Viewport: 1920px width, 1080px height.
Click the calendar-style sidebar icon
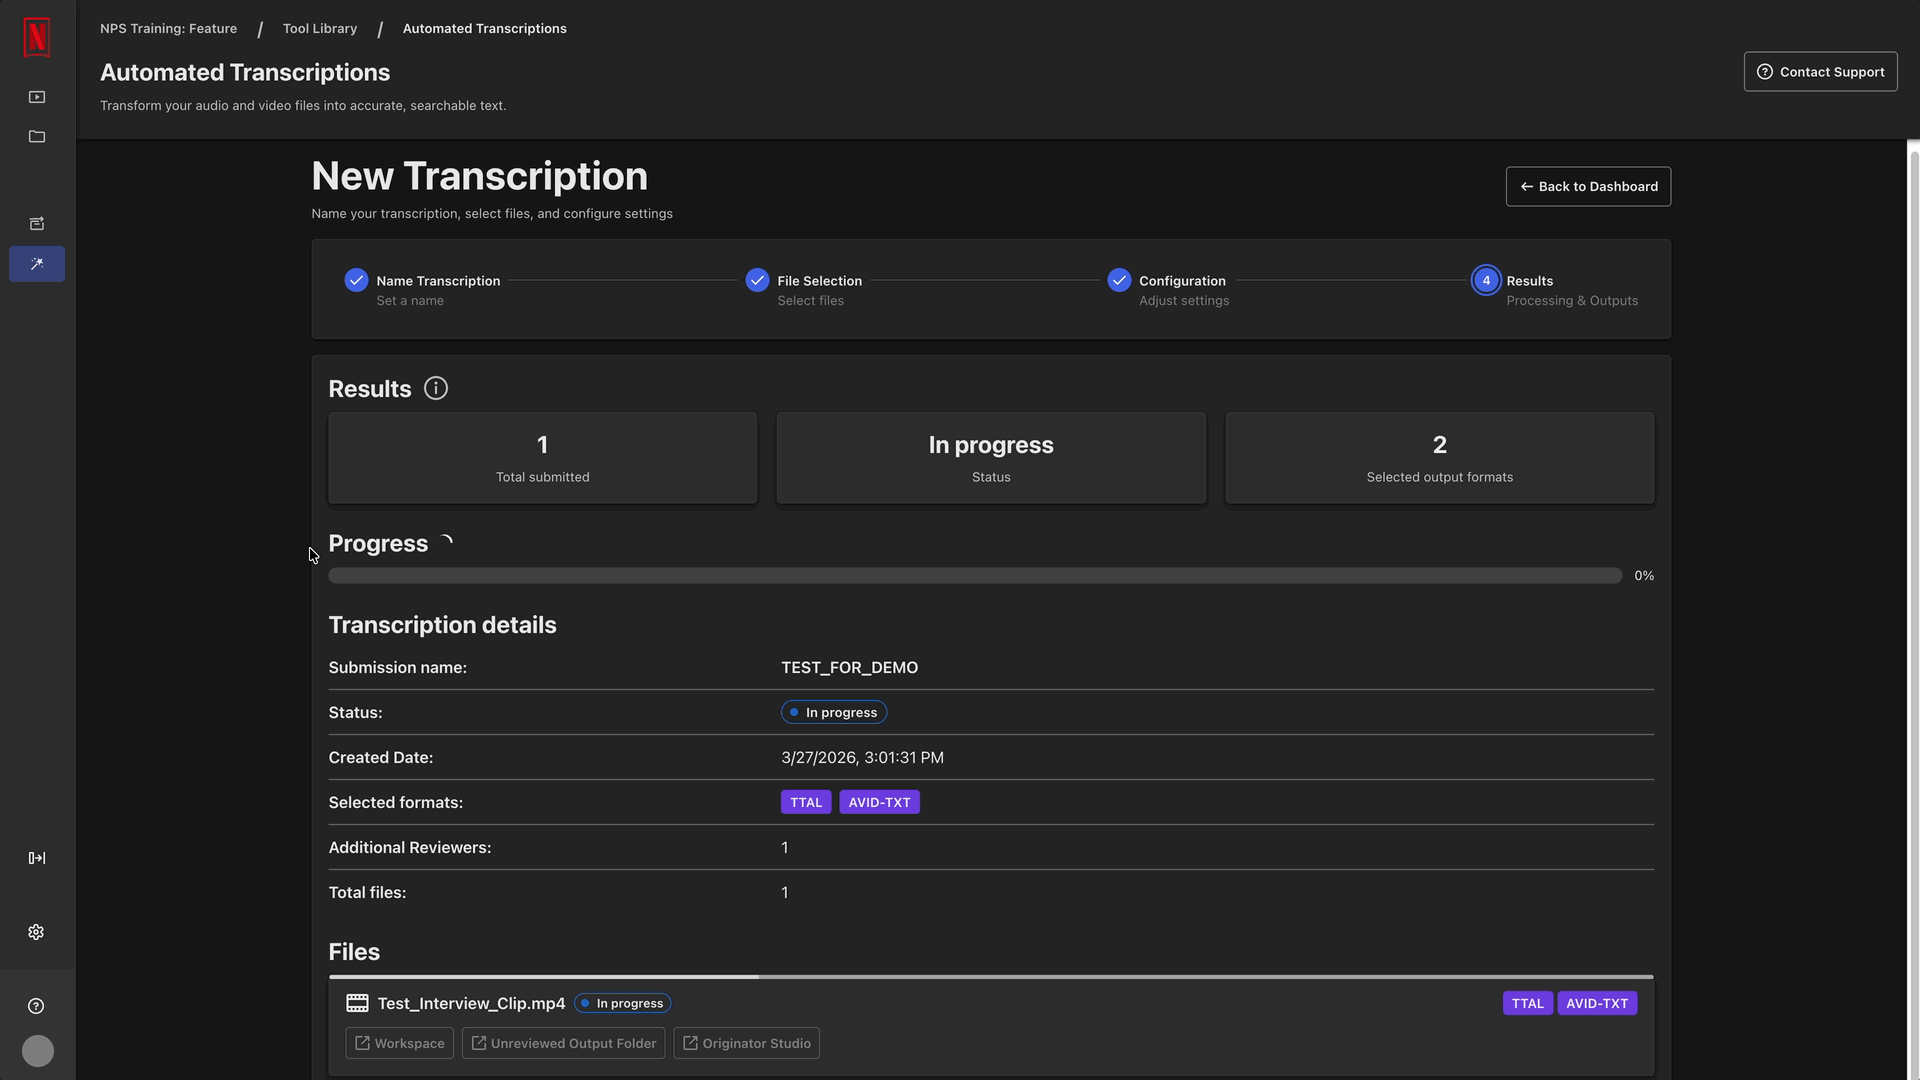(37, 224)
